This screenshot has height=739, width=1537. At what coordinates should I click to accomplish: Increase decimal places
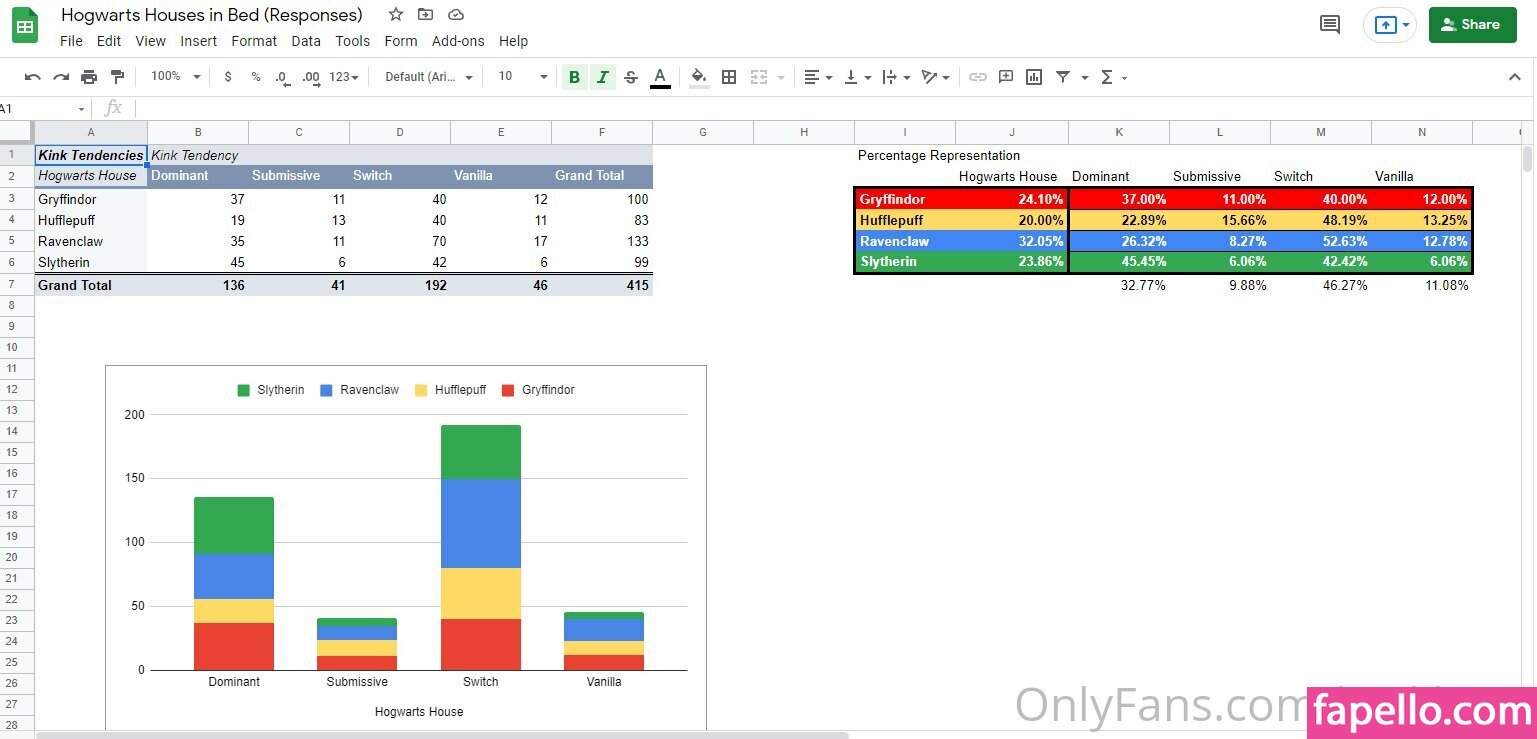coord(311,77)
